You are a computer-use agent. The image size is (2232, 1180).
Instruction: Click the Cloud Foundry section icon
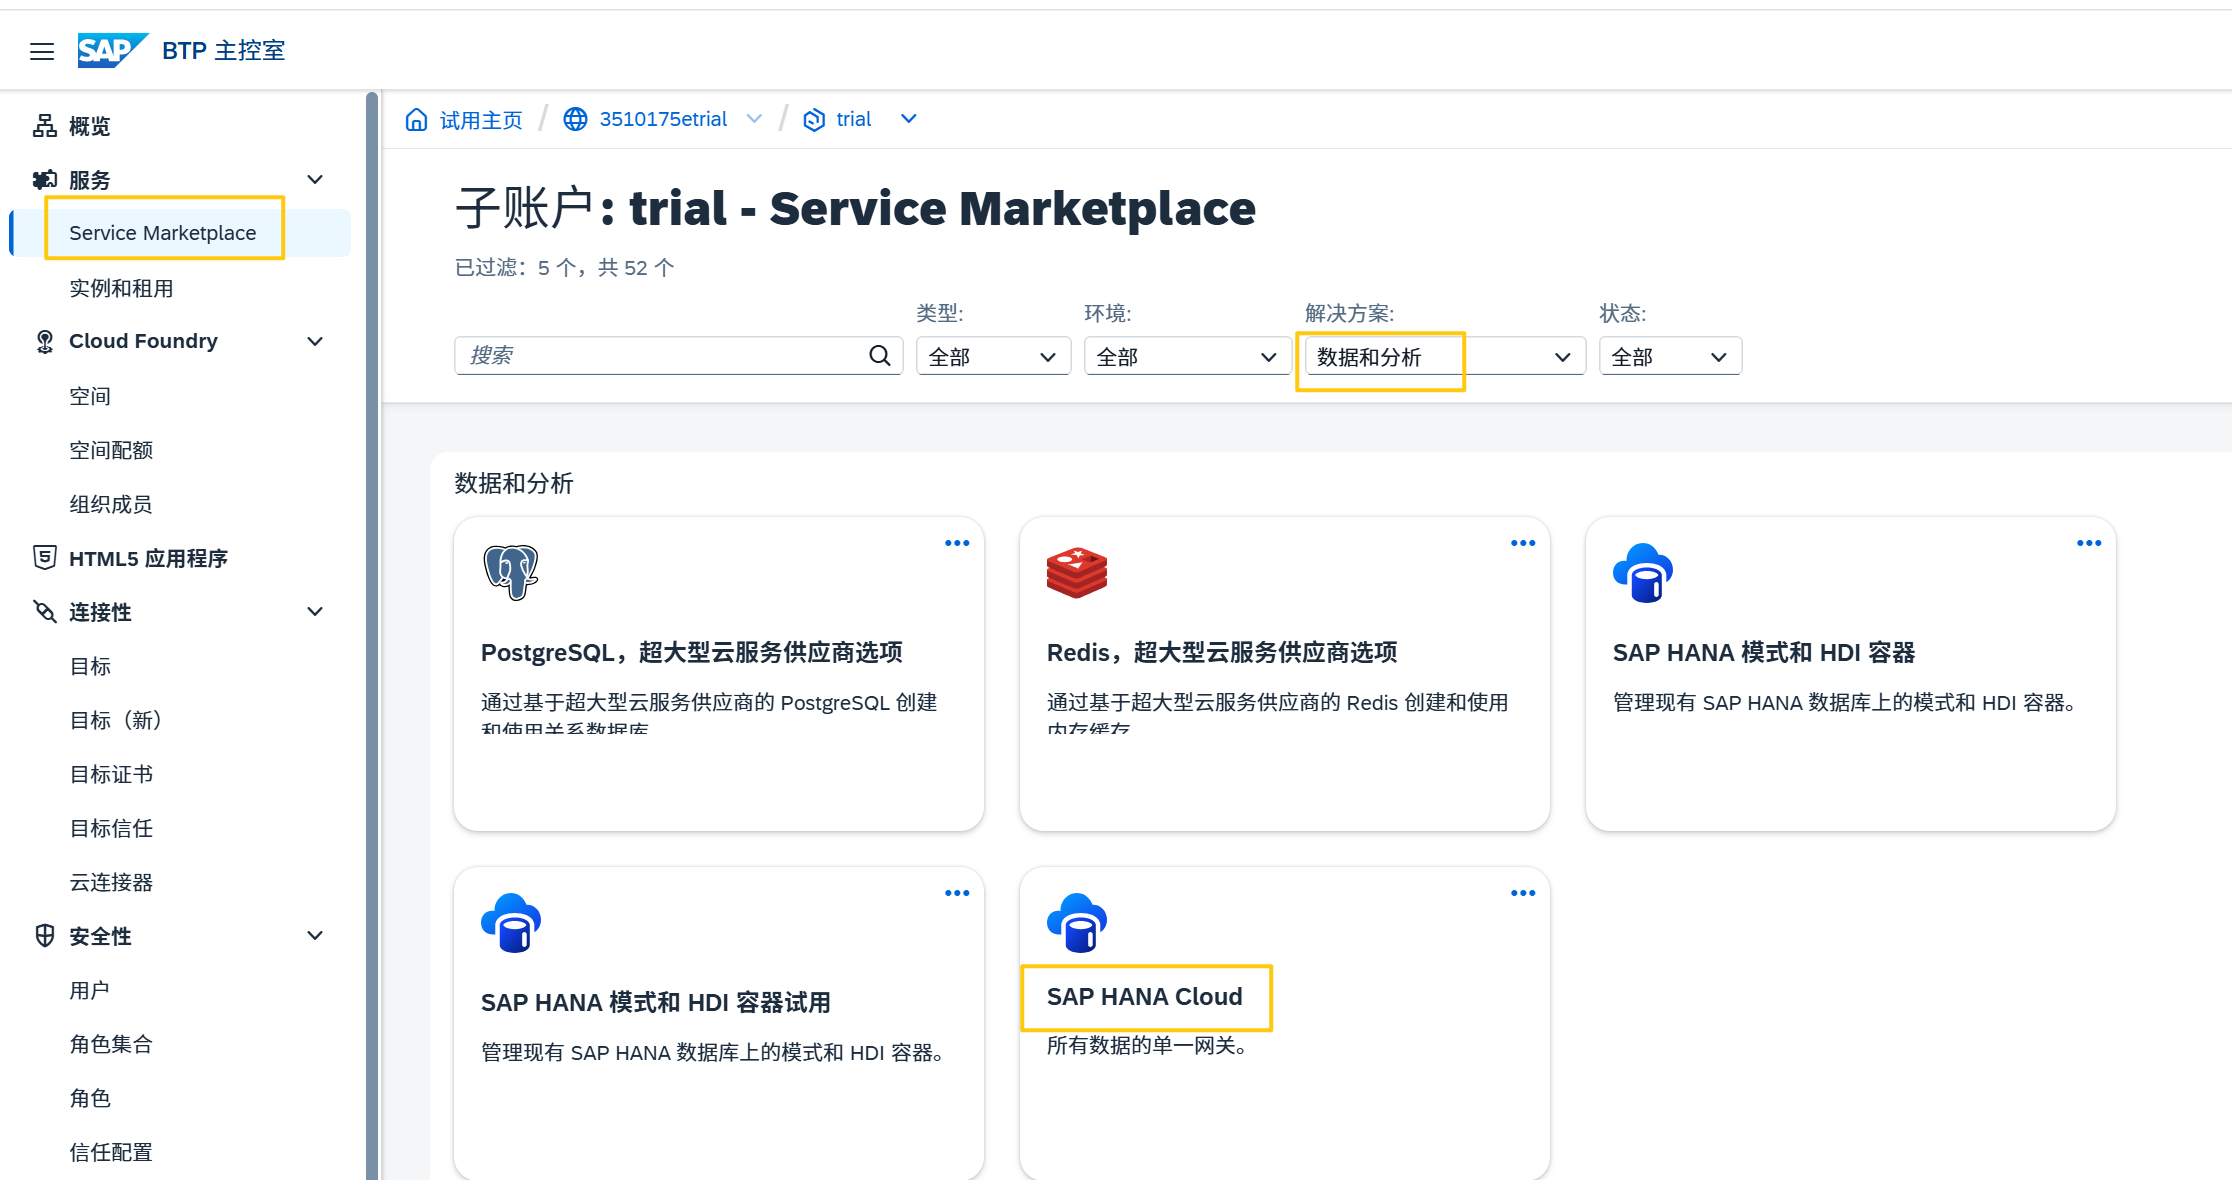(x=45, y=342)
